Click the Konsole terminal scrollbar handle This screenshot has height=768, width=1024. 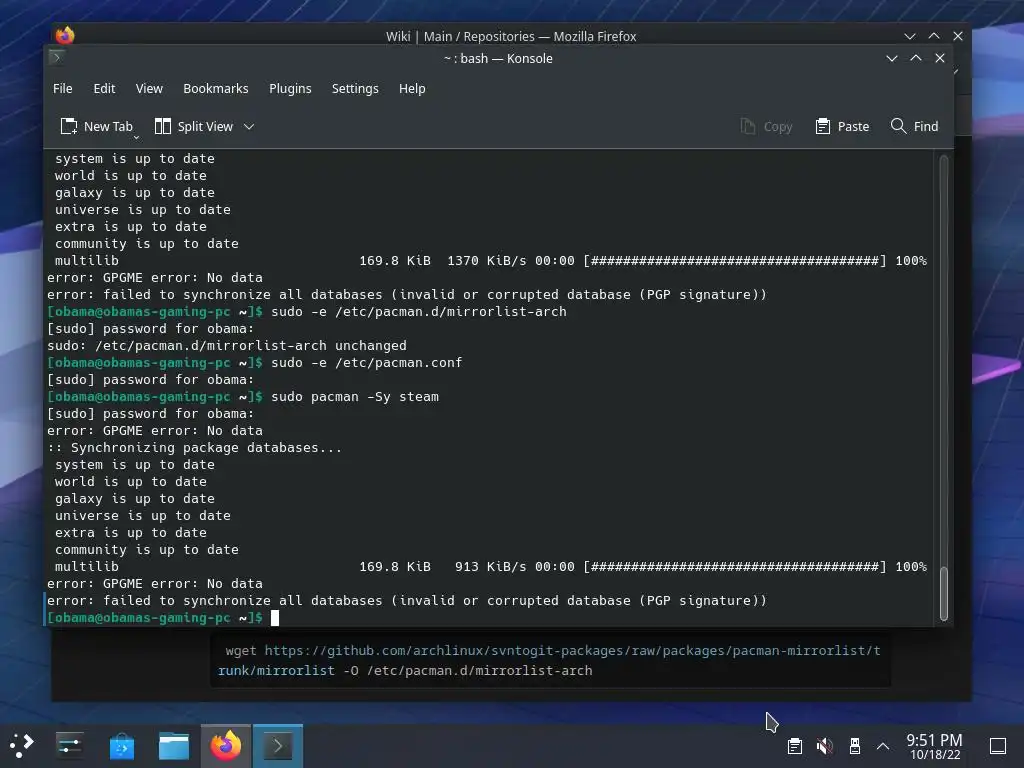point(943,593)
